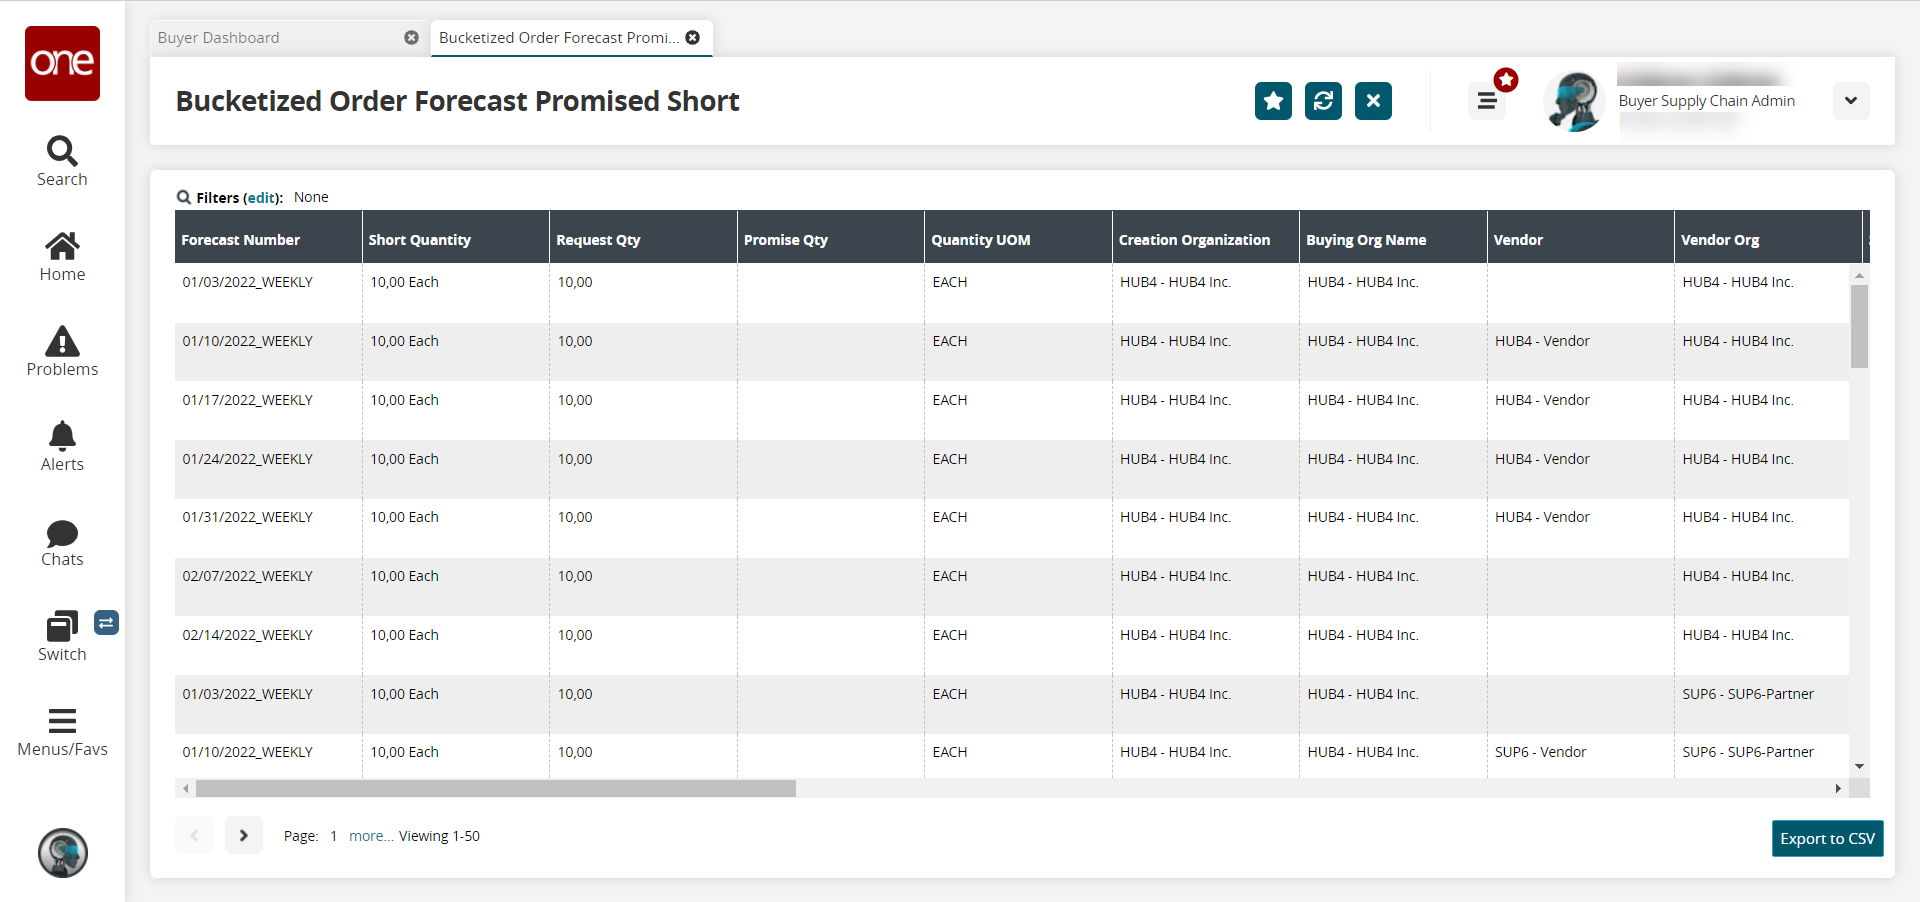1920x902 pixels.
Task: Open the Chats speech bubble
Action: tap(62, 533)
